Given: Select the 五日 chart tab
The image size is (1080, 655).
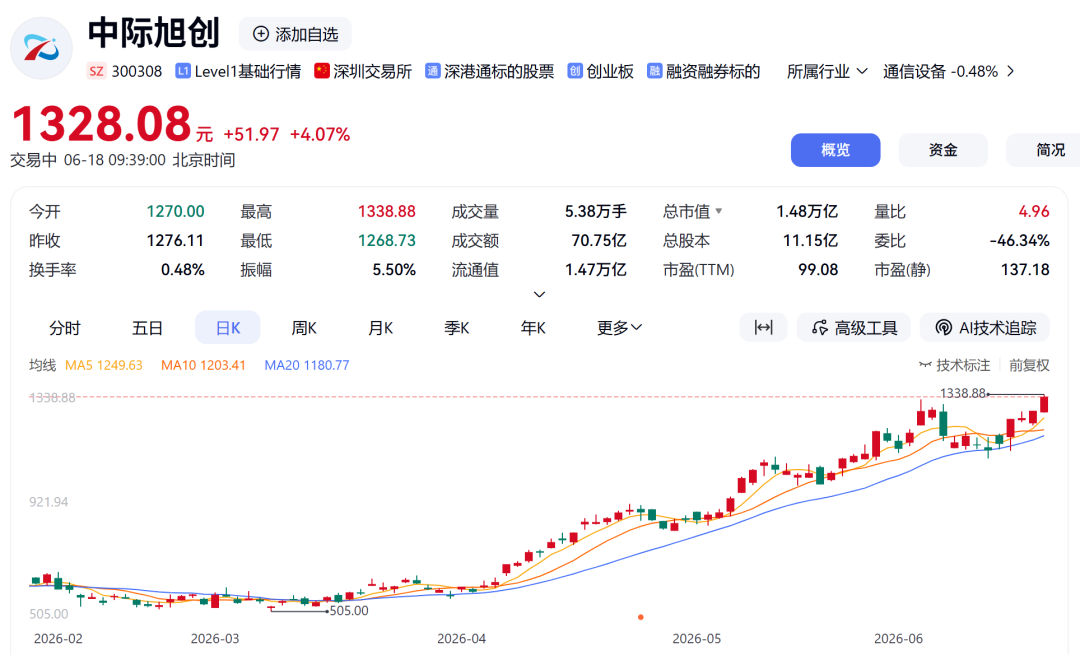Looking at the screenshot, I should (147, 328).
